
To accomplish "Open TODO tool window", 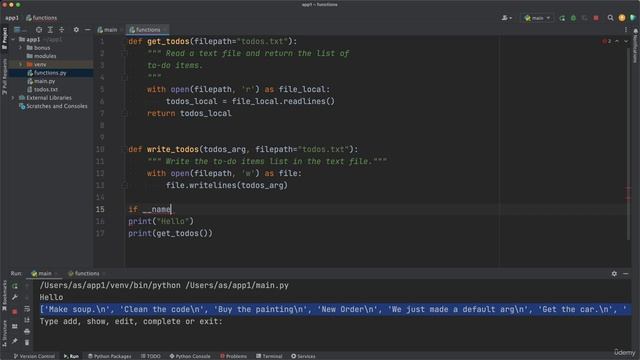I will click(x=151, y=356).
